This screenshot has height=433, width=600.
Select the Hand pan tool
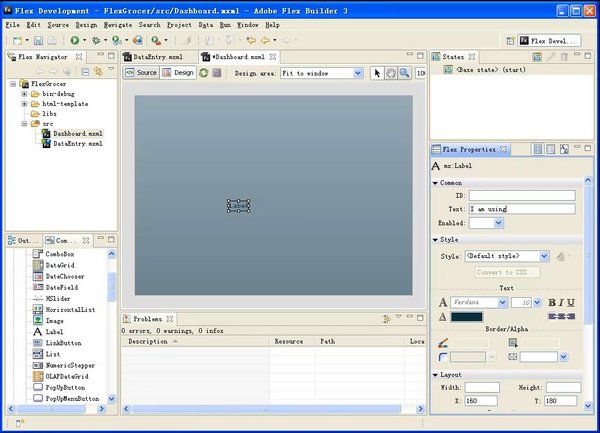[391, 73]
